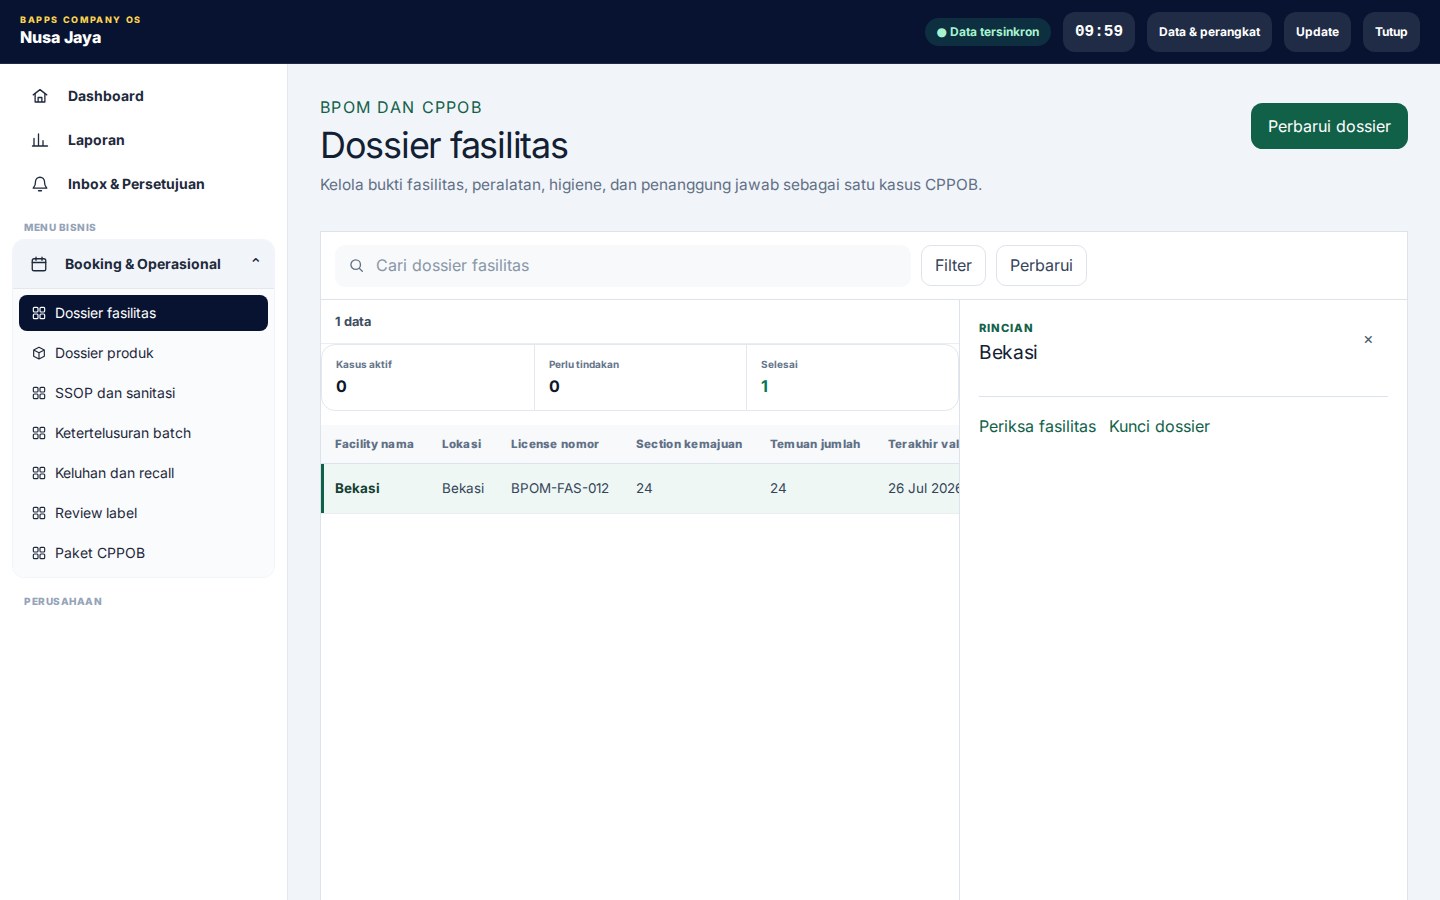Sort by License nomor column header
Screen dimensions: 1440x900
point(555,444)
